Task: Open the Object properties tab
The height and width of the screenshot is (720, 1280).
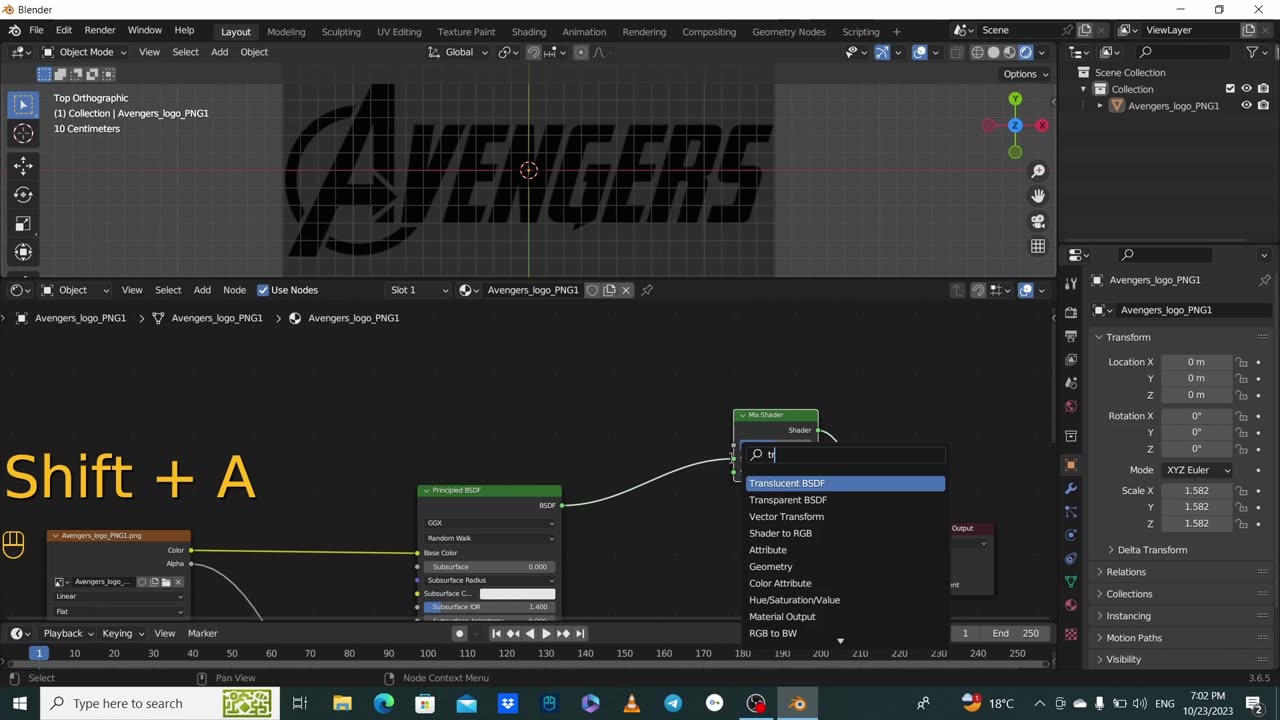Action: [x=1071, y=465]
